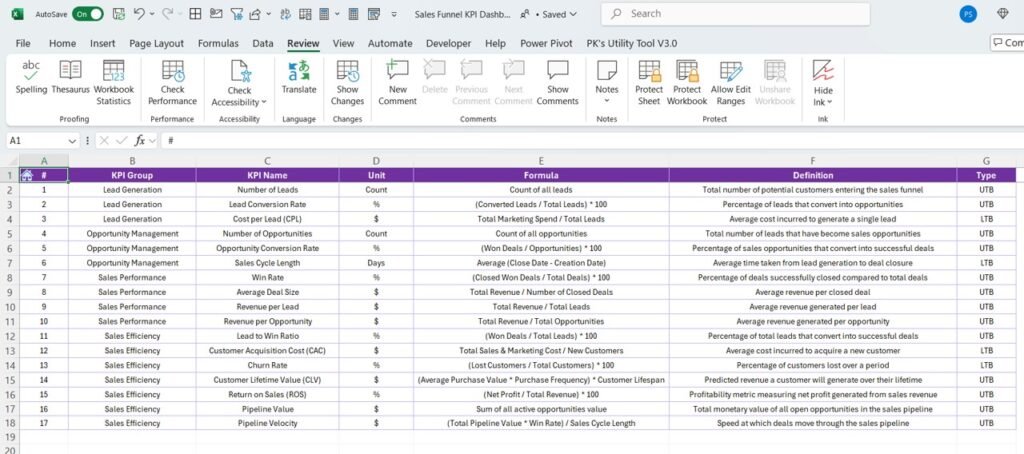The height and width of the screenshot is (454, 1024).
Task: Click the Notes icon
Action: 607,71
